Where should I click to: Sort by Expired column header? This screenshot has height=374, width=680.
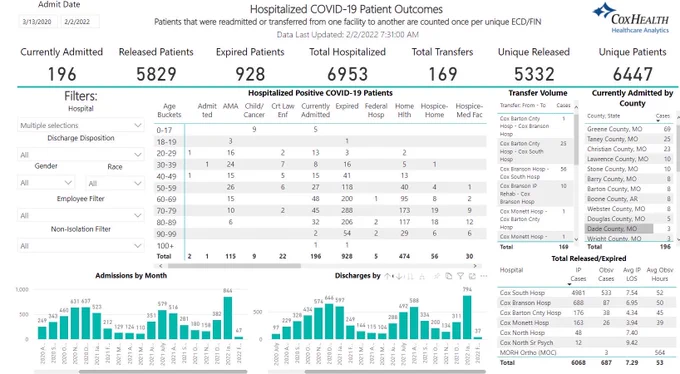[347, 106]
